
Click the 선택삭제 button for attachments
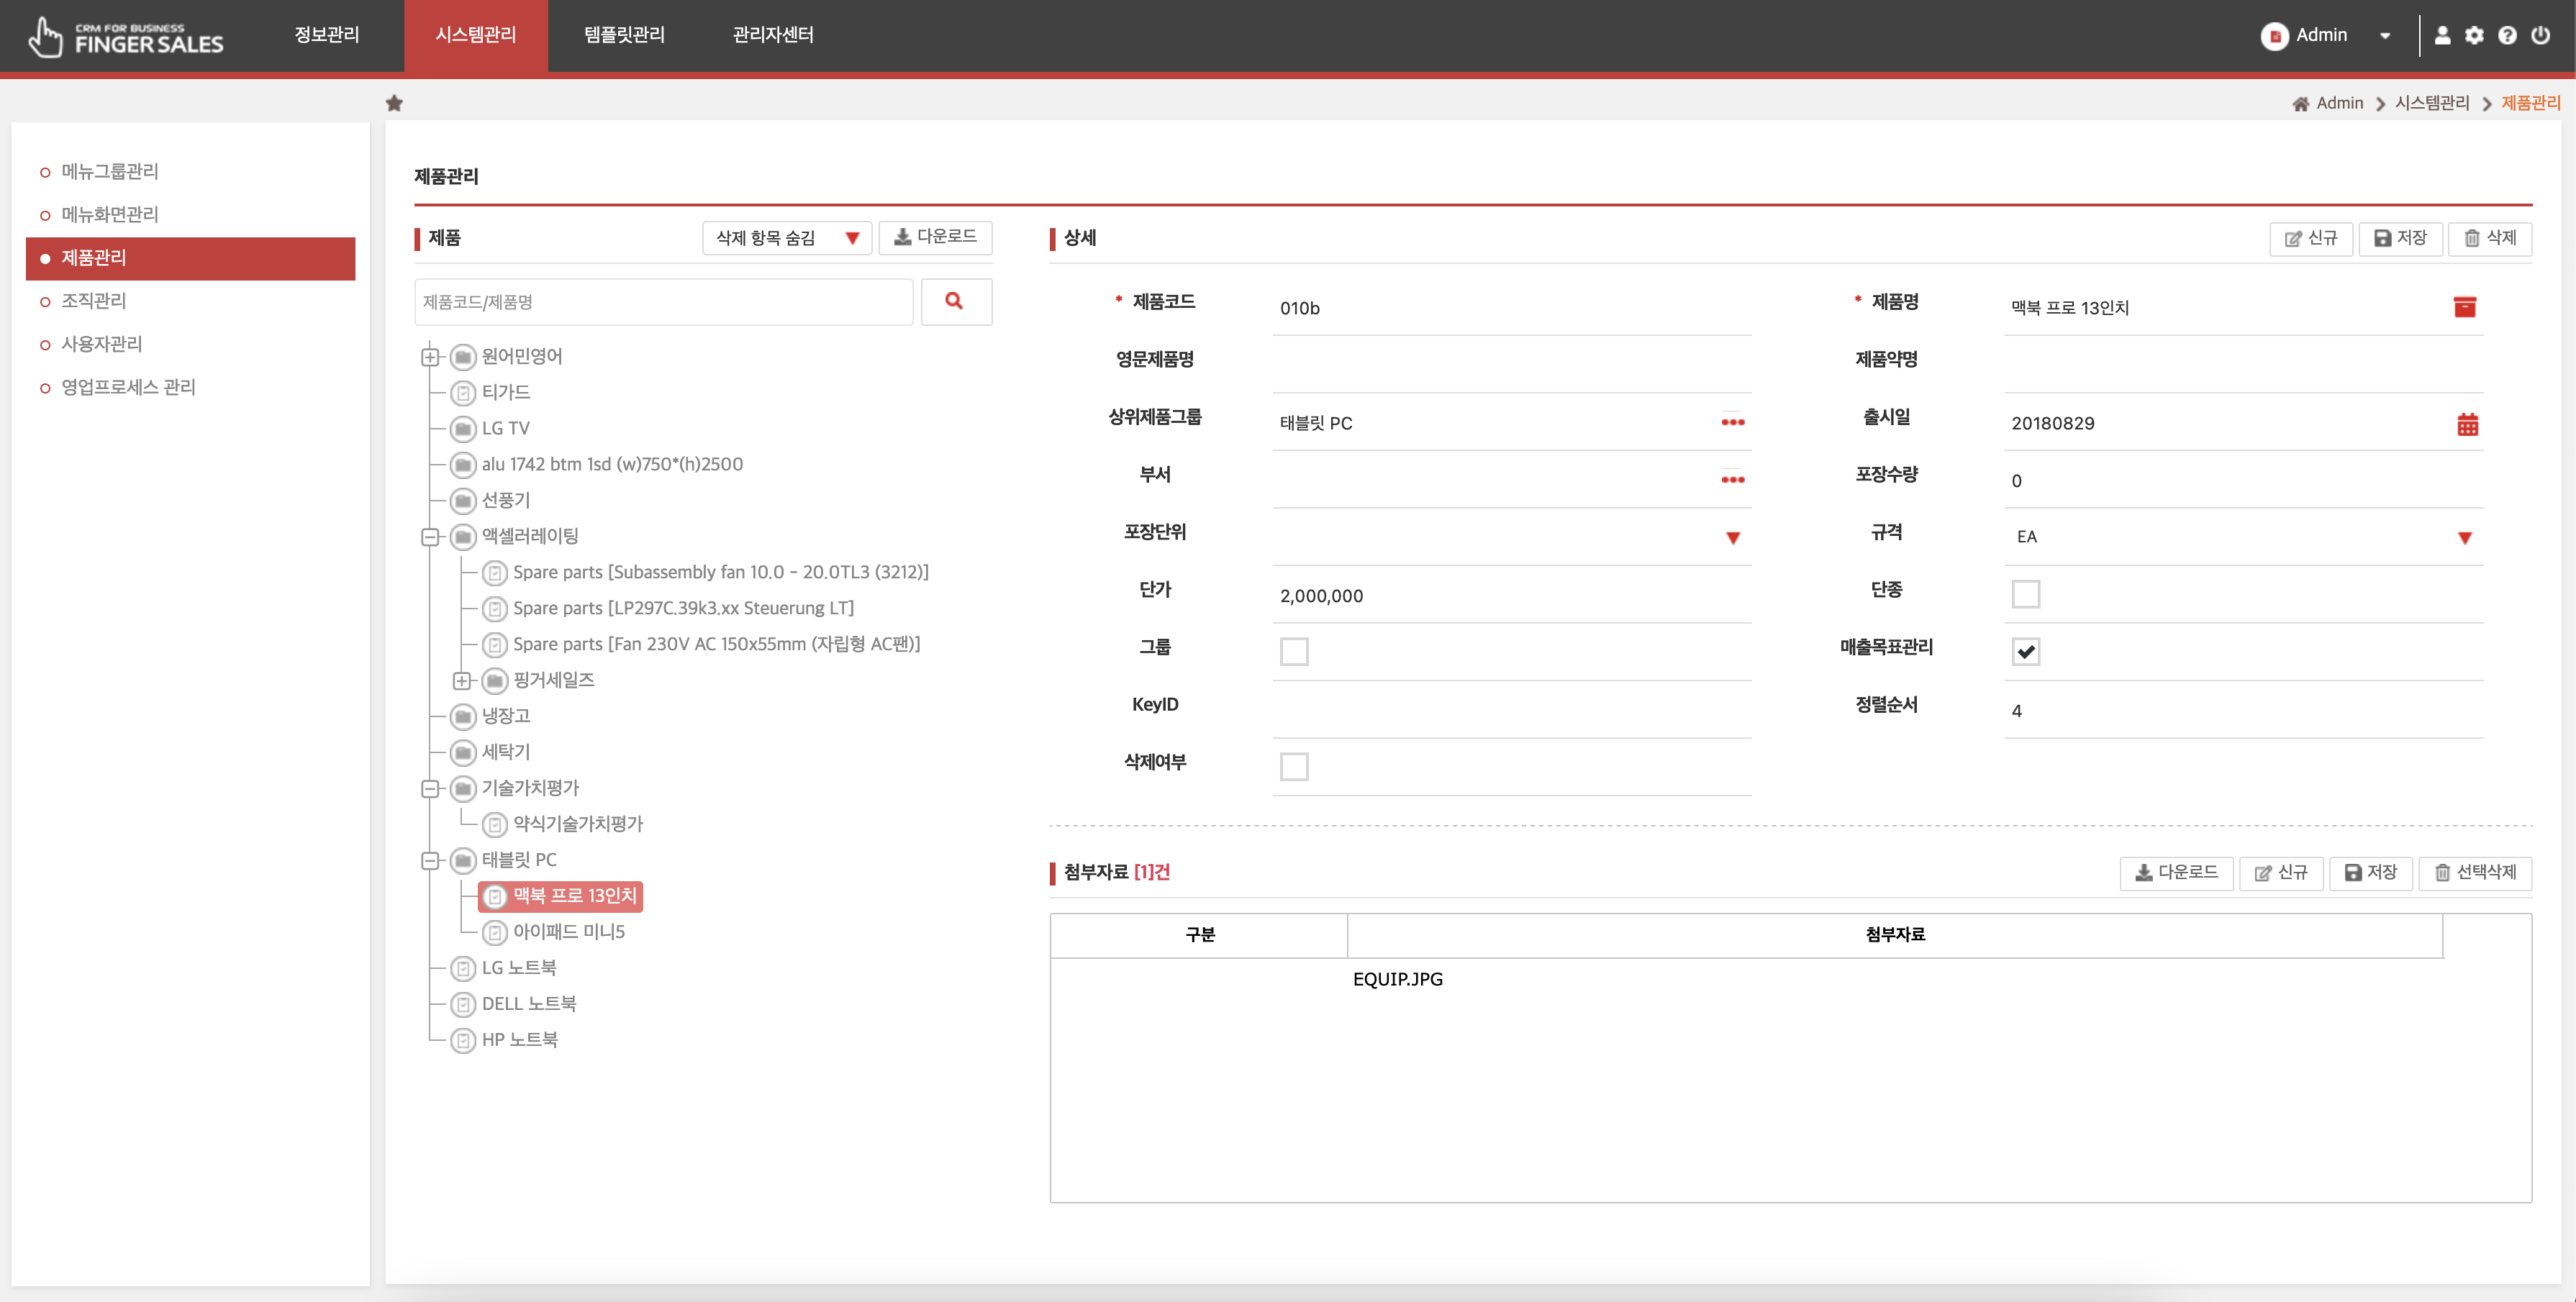(2474, 872)
